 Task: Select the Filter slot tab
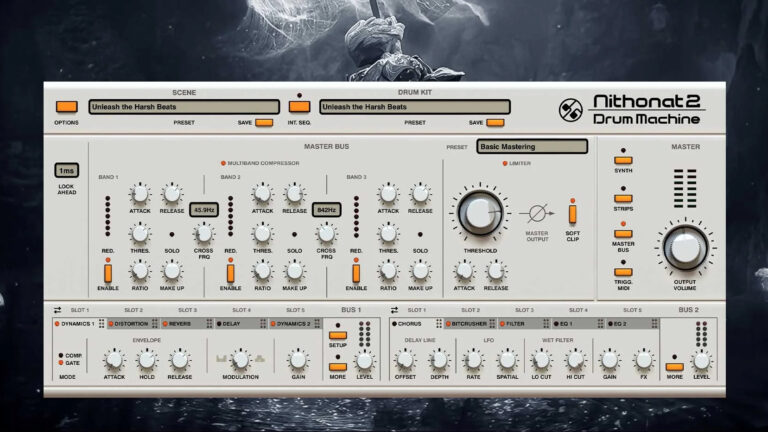tap(525, 324)
